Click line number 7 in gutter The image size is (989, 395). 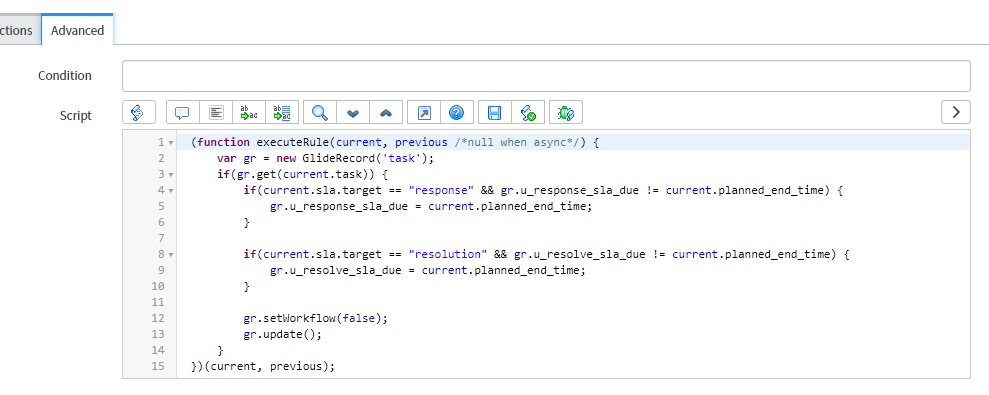tap(161, 239)
